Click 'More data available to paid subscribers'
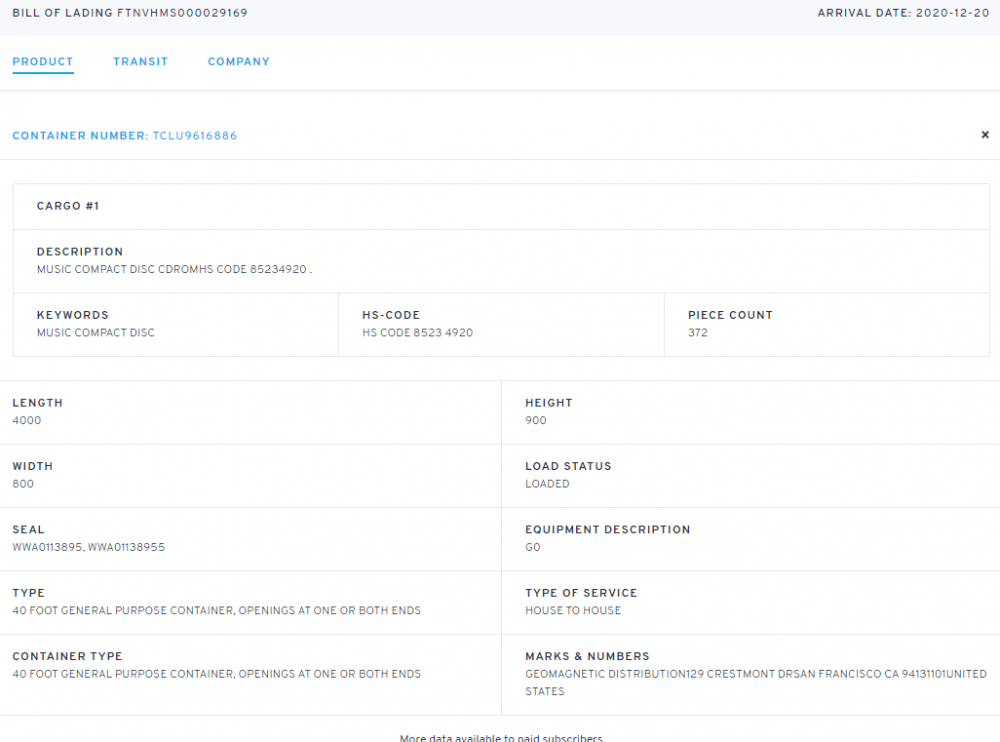The width and height of the screenshot is (1000, 742). point(500,738)
